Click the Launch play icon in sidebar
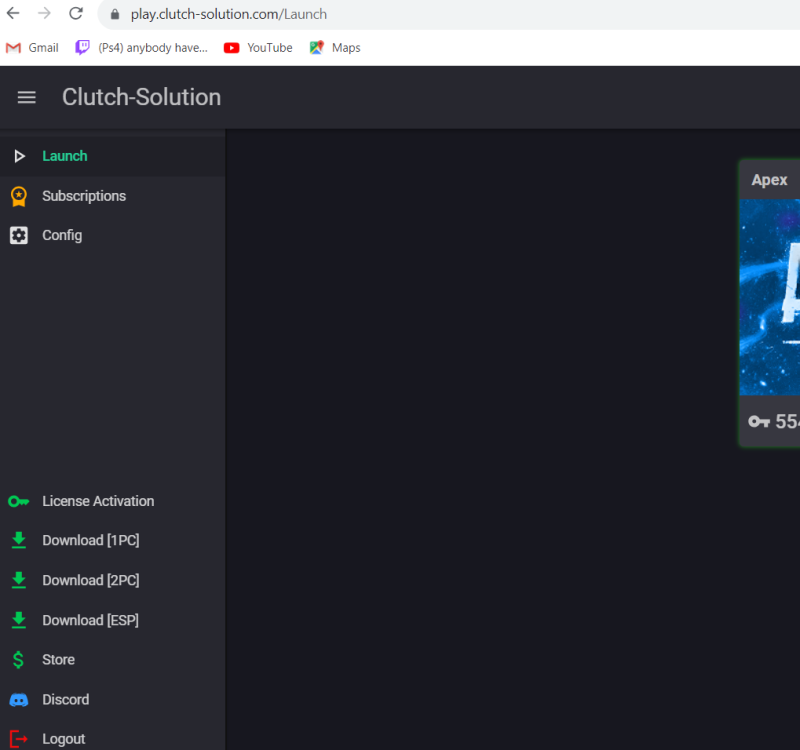Viewport: 800px width, 750px height. click(x=19, y=156)
